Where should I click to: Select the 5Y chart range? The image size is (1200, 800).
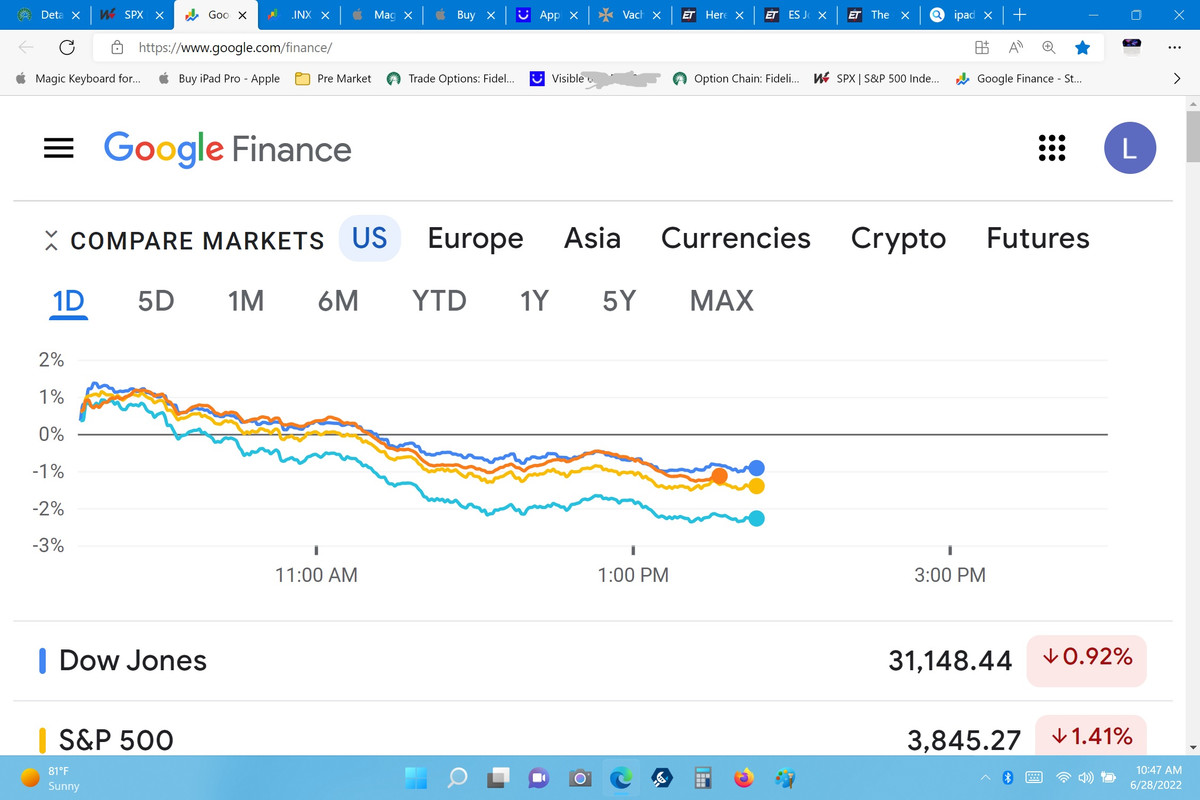[x=619, y=300]
